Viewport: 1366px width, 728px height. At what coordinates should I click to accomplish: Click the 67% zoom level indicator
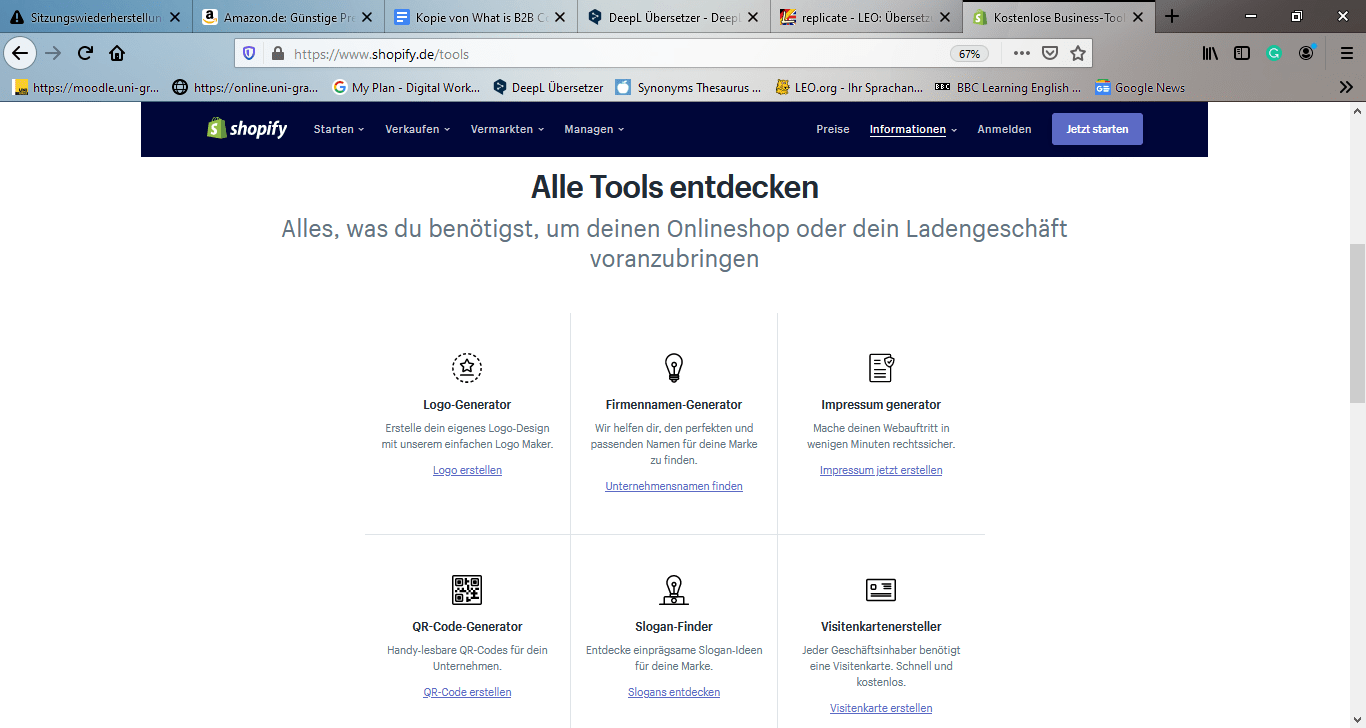[969, 54]
